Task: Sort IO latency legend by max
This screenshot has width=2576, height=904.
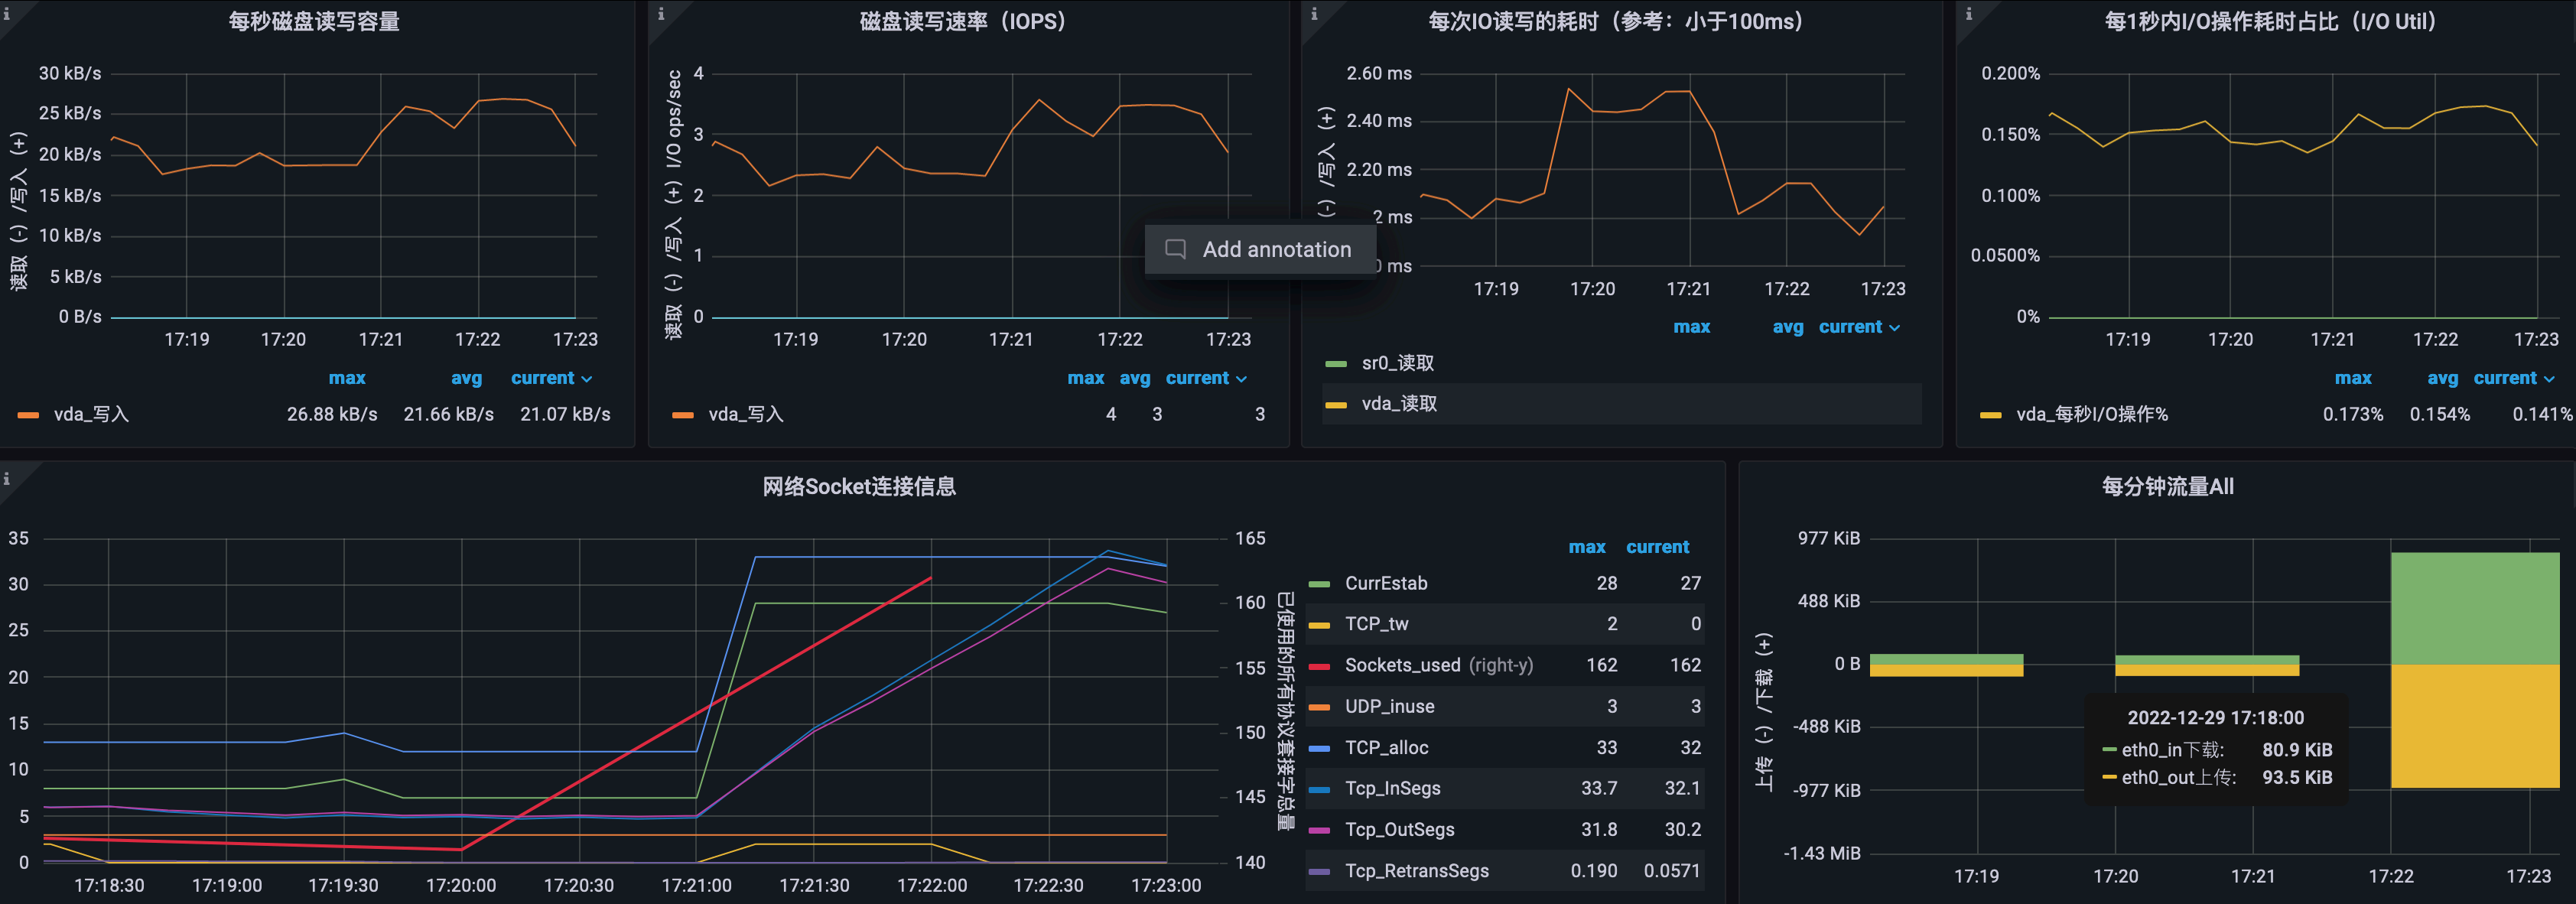Action: coord(1691,327)
